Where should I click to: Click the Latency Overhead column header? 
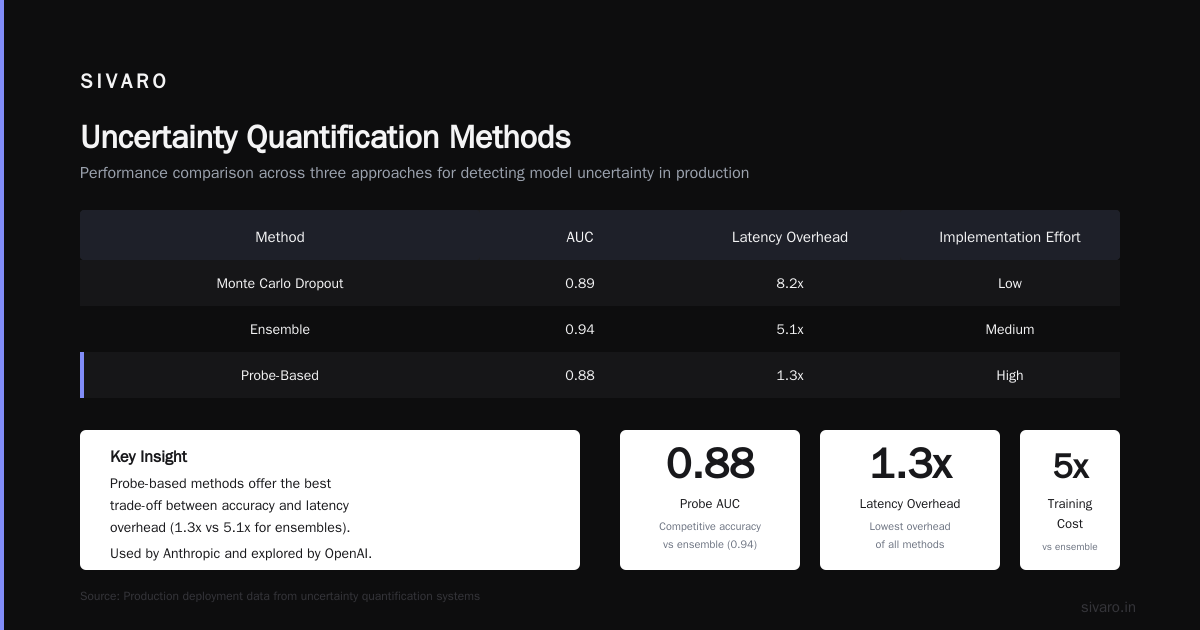pos(790,237)
